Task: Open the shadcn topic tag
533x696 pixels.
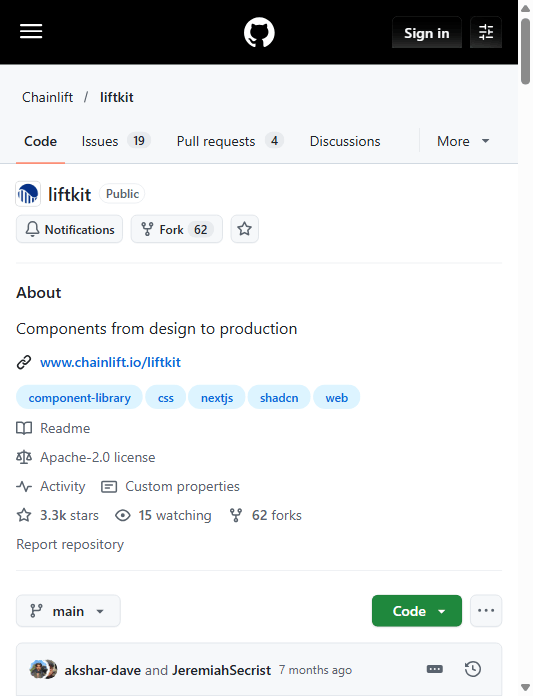Action: pos(279,397)
